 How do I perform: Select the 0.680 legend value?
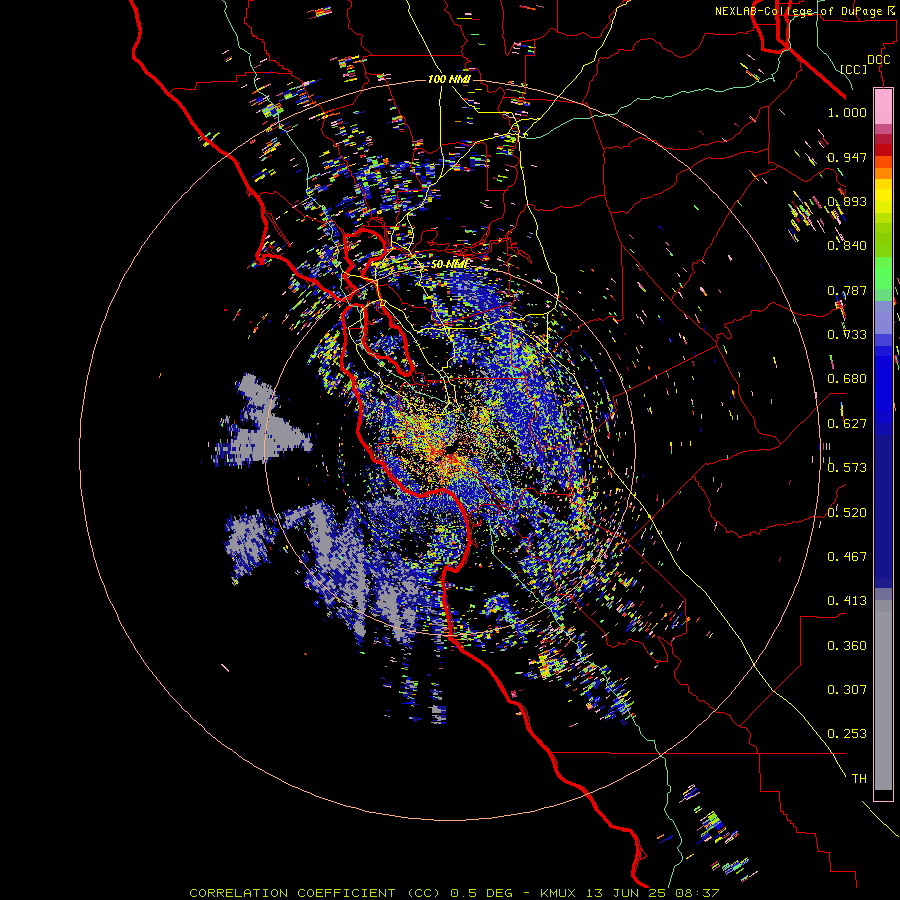[847, 379]
